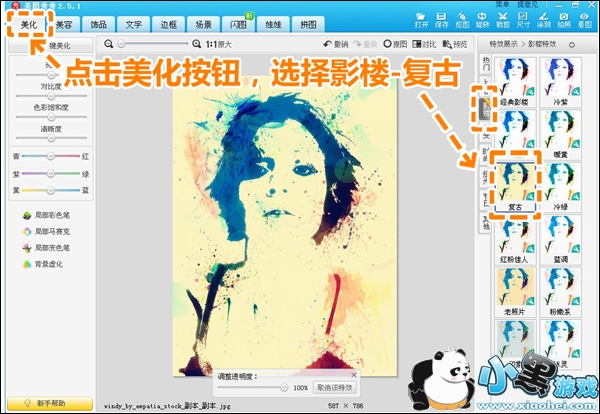The width and height of the screenshot is (600, 414).
Task: Open the 新手帮助 beginner help
Action: tap(50, 403)
